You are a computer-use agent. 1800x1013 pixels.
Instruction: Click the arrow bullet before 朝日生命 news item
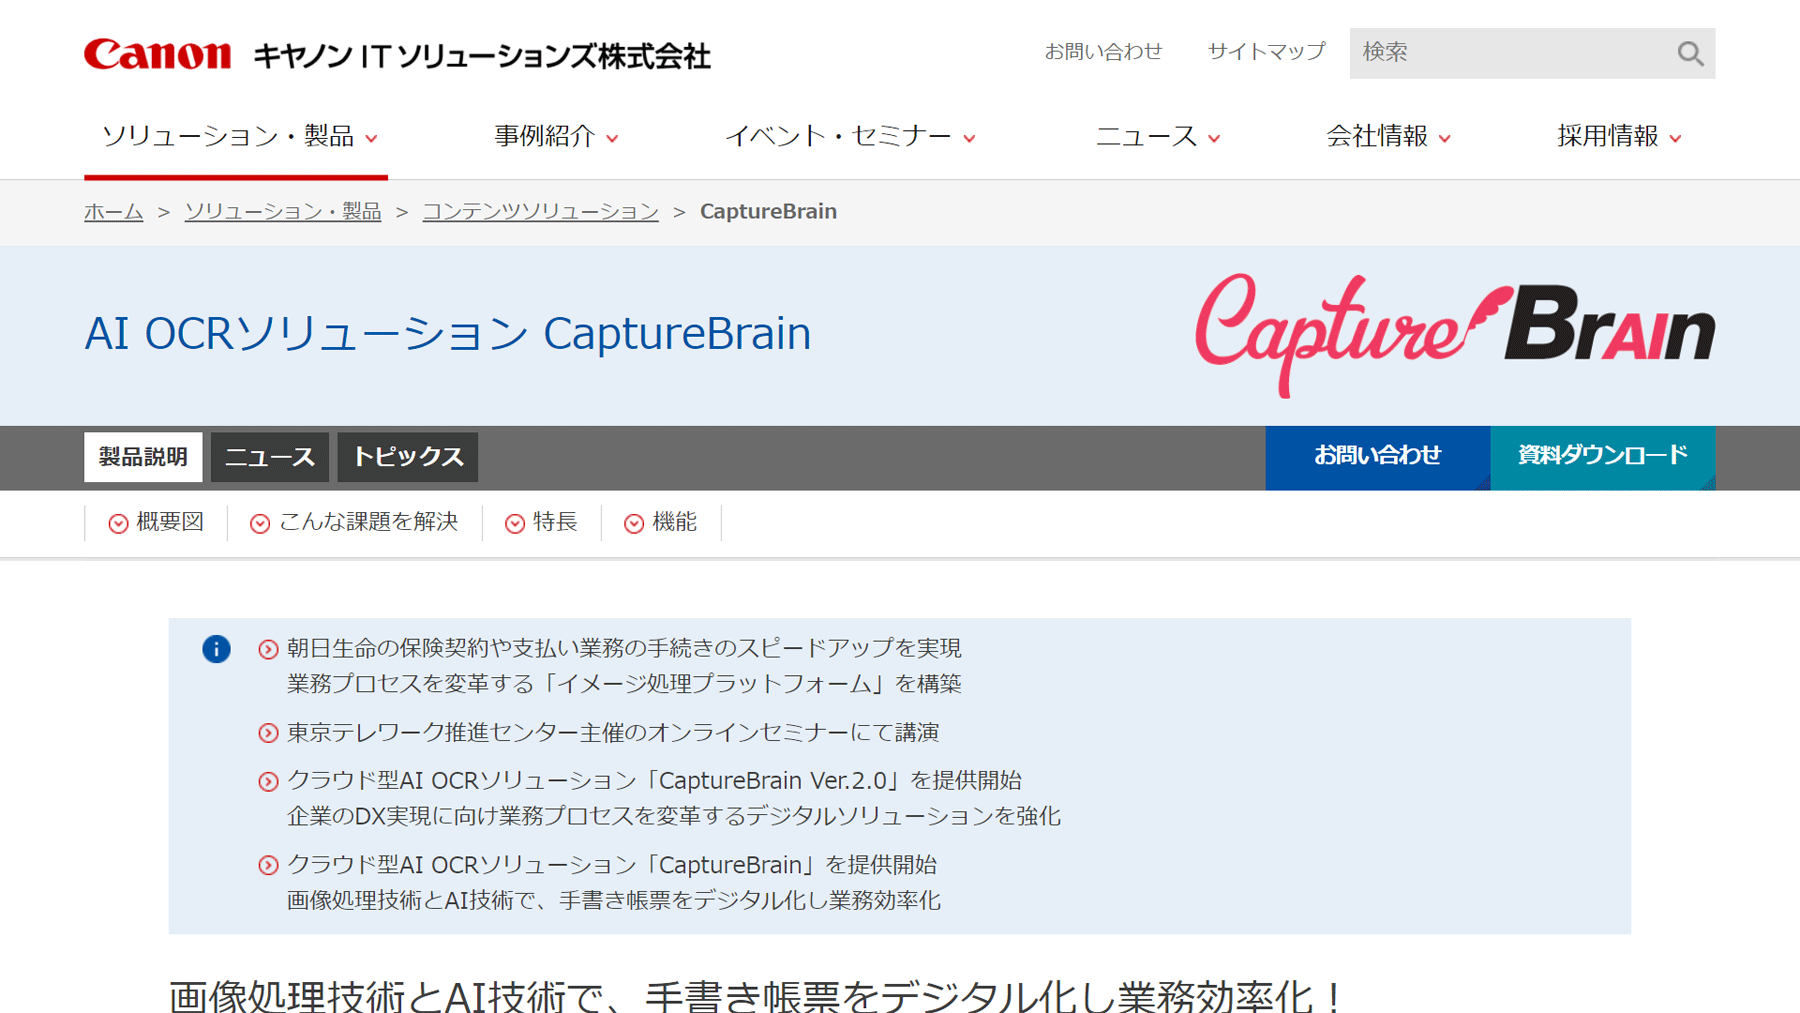(x=268, y=650)
